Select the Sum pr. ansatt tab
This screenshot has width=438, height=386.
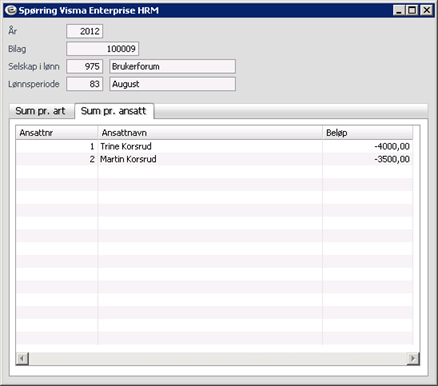[x=114, y=111]
